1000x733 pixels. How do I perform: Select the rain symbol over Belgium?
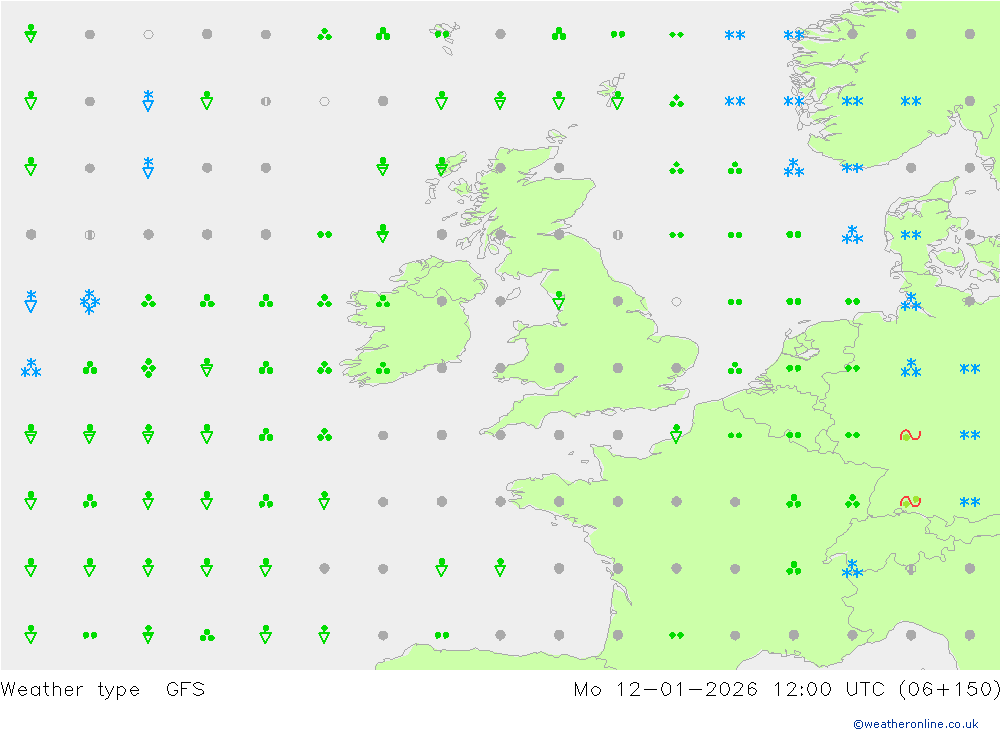[x=793, y=435]
